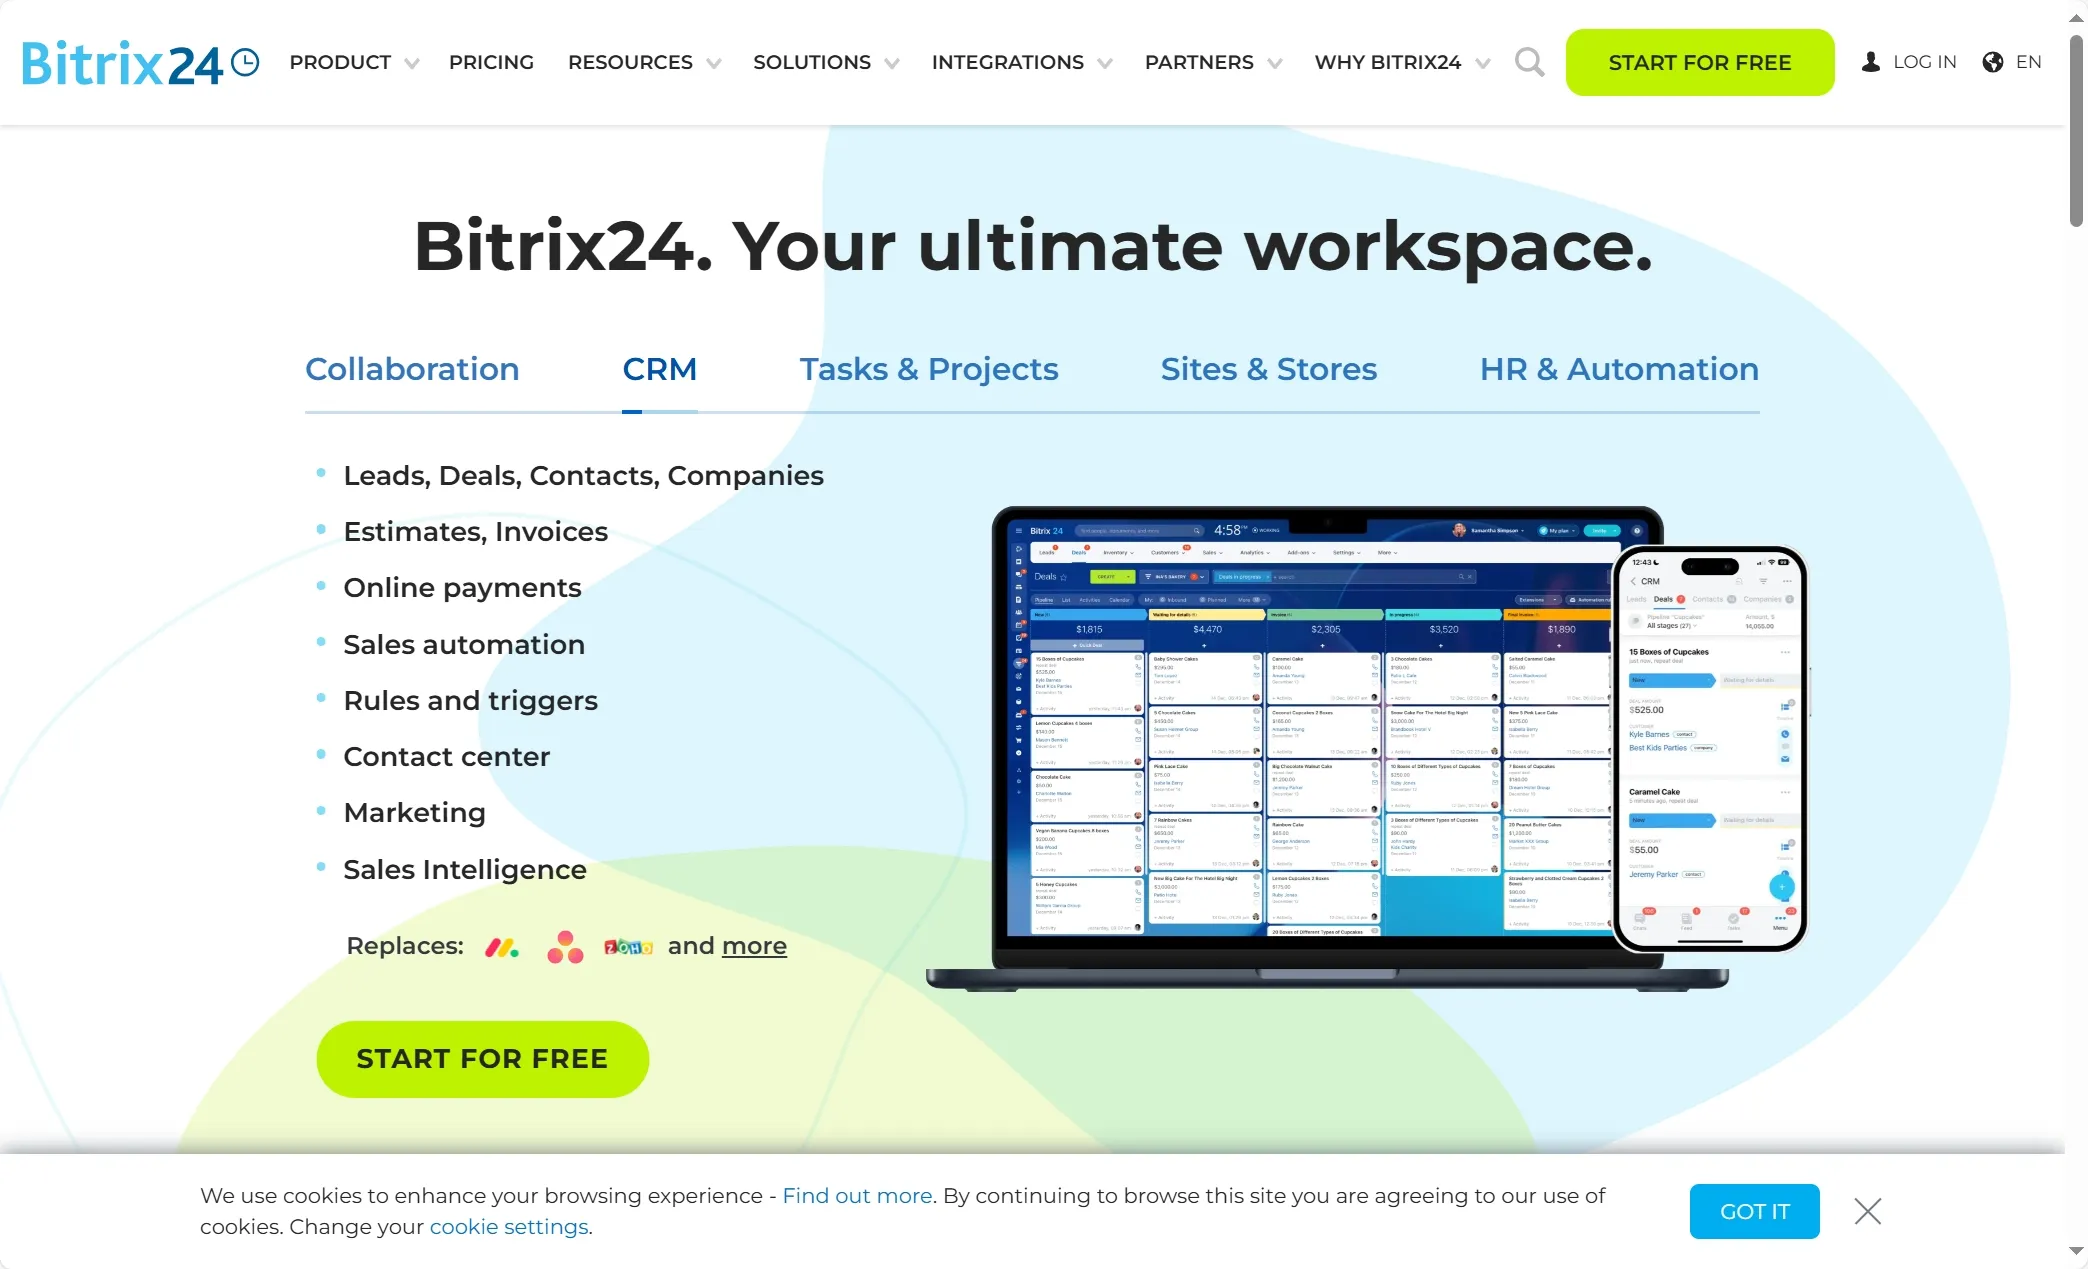Click the and more link
Image resolution: width=2088 pixels, height=1269 pixels.
(753, 945)
